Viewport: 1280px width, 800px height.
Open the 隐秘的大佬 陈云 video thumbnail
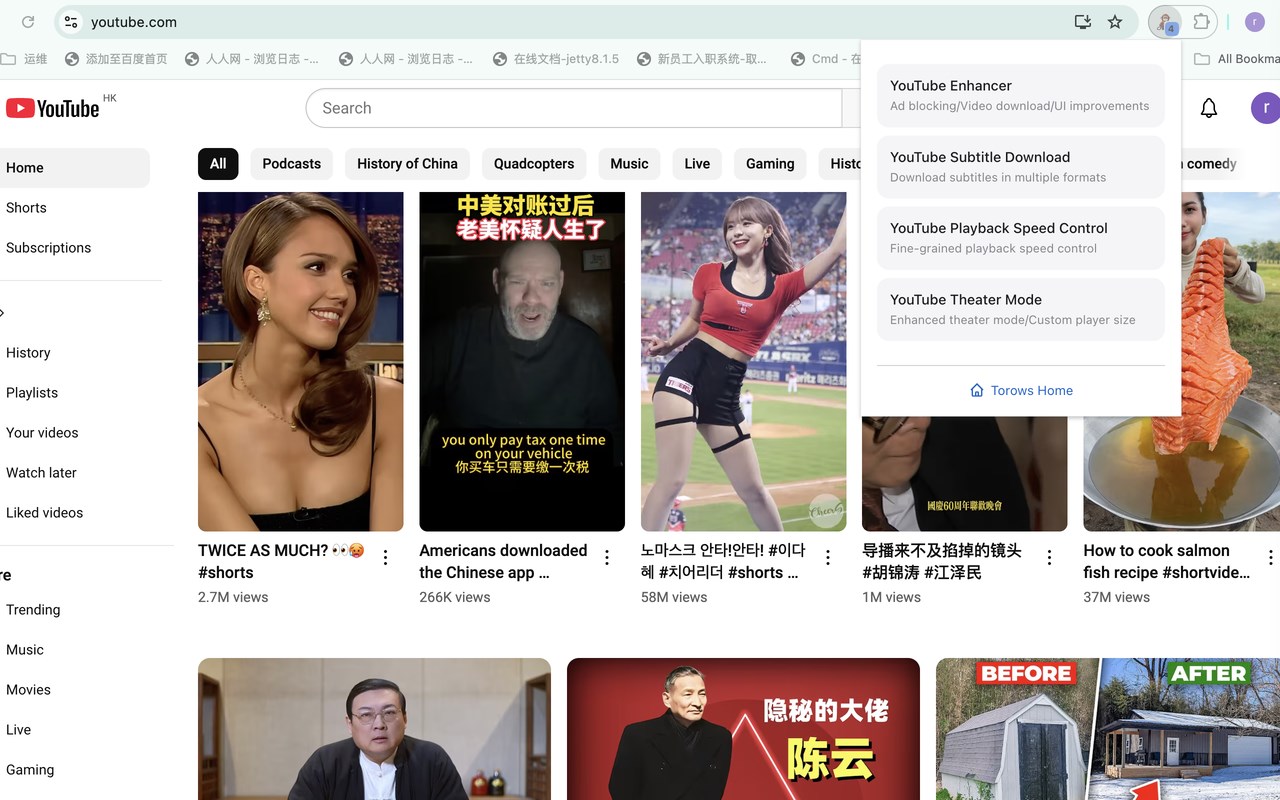(x=743, y=729)
